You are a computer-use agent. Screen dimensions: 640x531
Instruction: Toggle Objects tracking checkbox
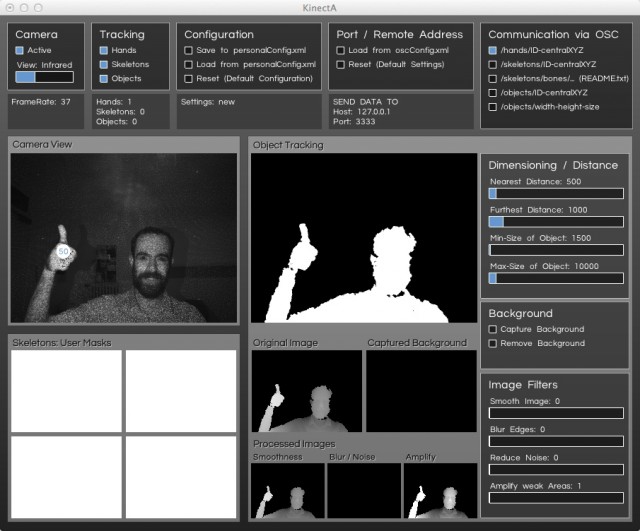(x=104, y=78)
